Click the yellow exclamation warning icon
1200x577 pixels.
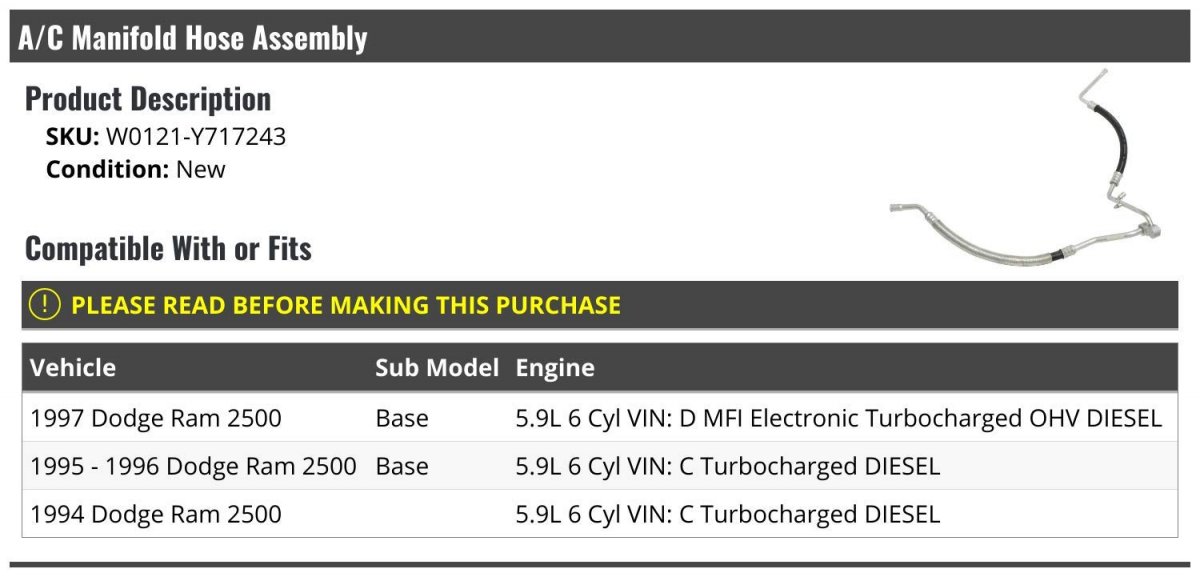45,305
